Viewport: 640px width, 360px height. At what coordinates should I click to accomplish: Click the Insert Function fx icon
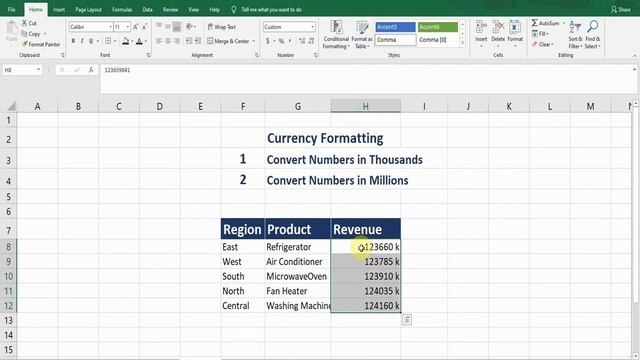click(91, 70)
